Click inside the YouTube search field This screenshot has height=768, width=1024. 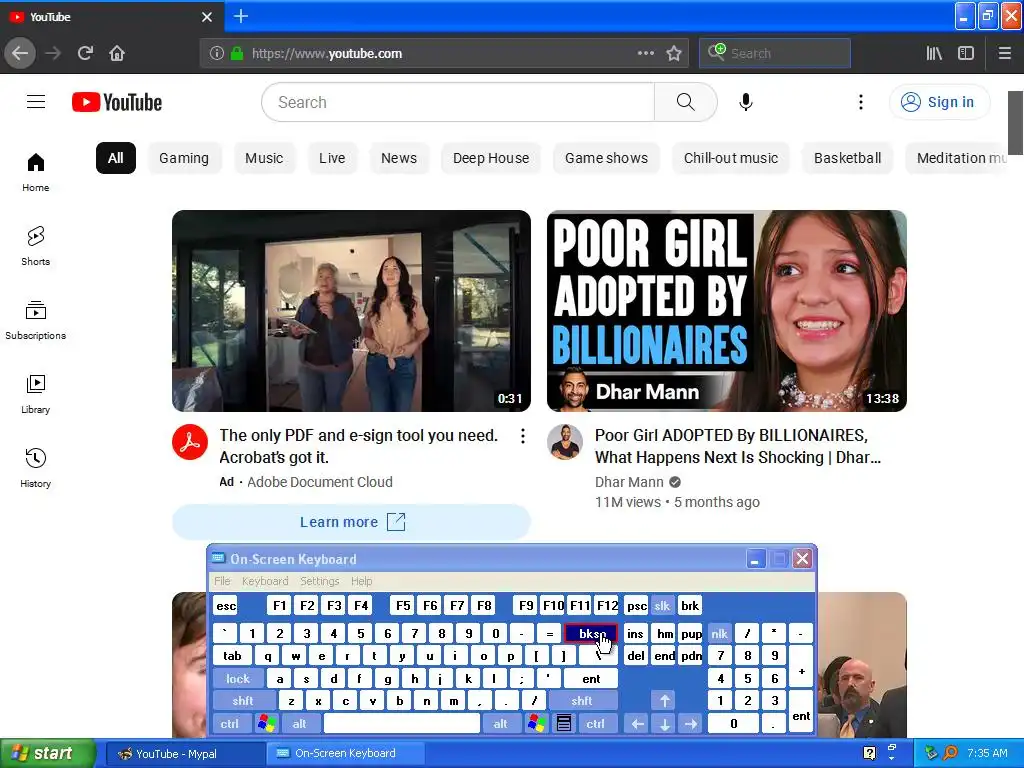(458, 102)
